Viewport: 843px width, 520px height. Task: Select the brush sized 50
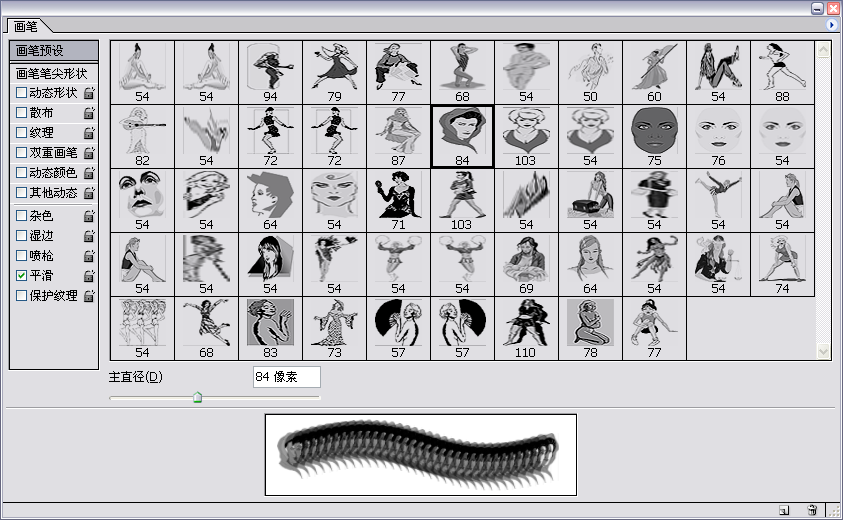(590, 73)
